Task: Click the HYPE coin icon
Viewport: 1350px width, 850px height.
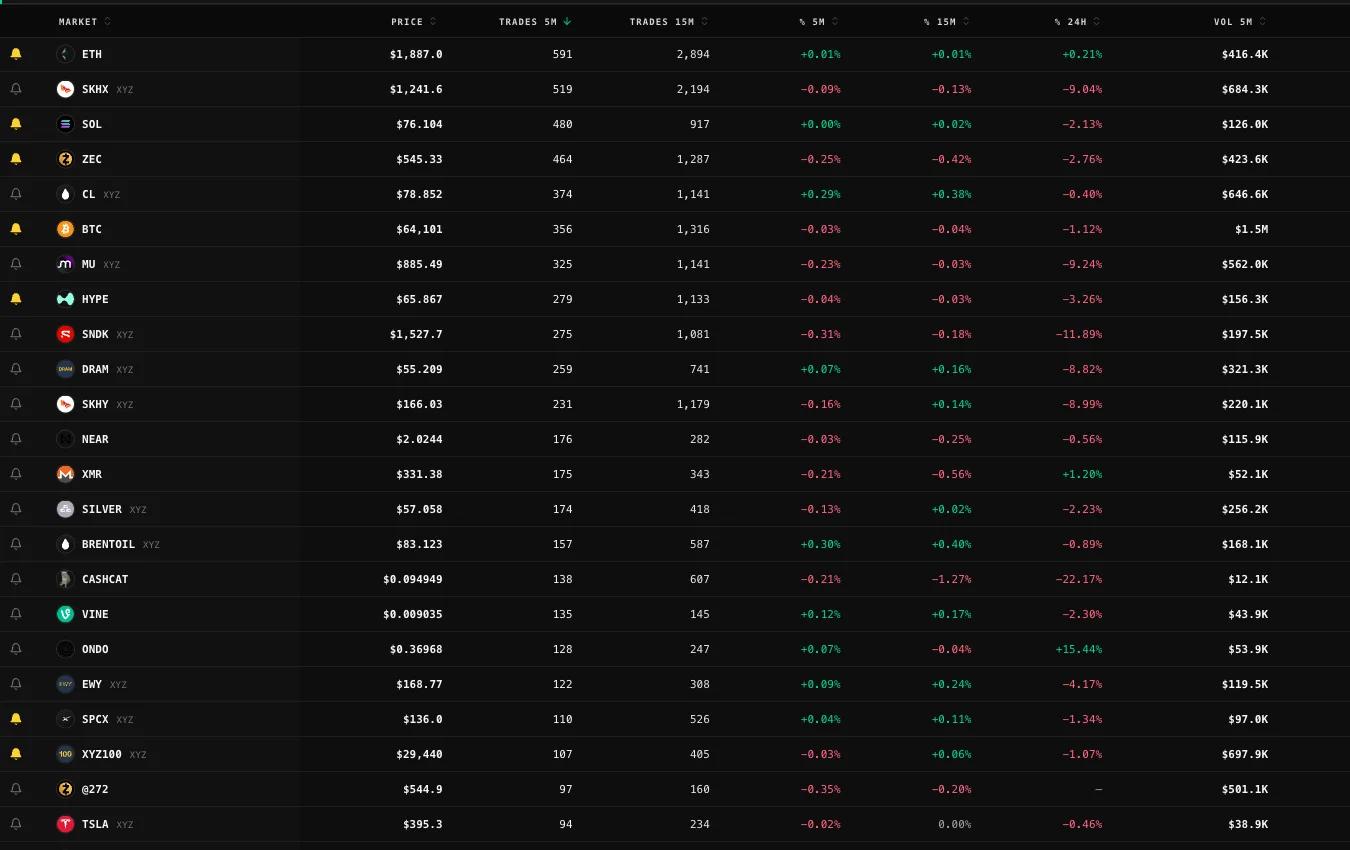Action: point(65,299)
